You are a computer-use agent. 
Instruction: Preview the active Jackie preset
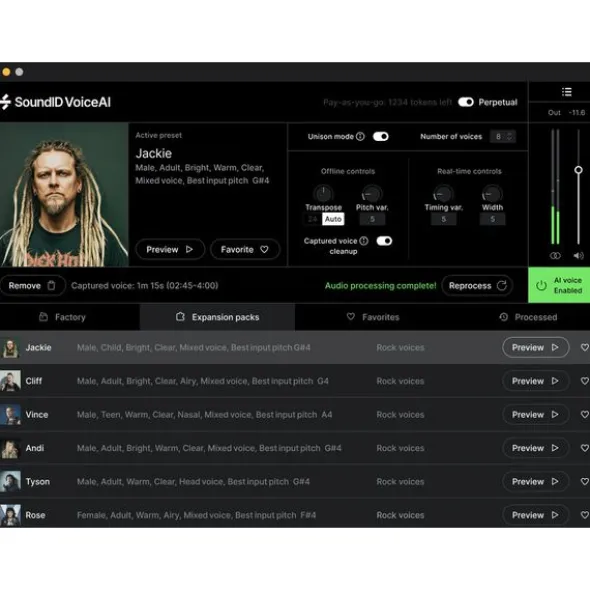pyautogui.click(x=170, y=250)
